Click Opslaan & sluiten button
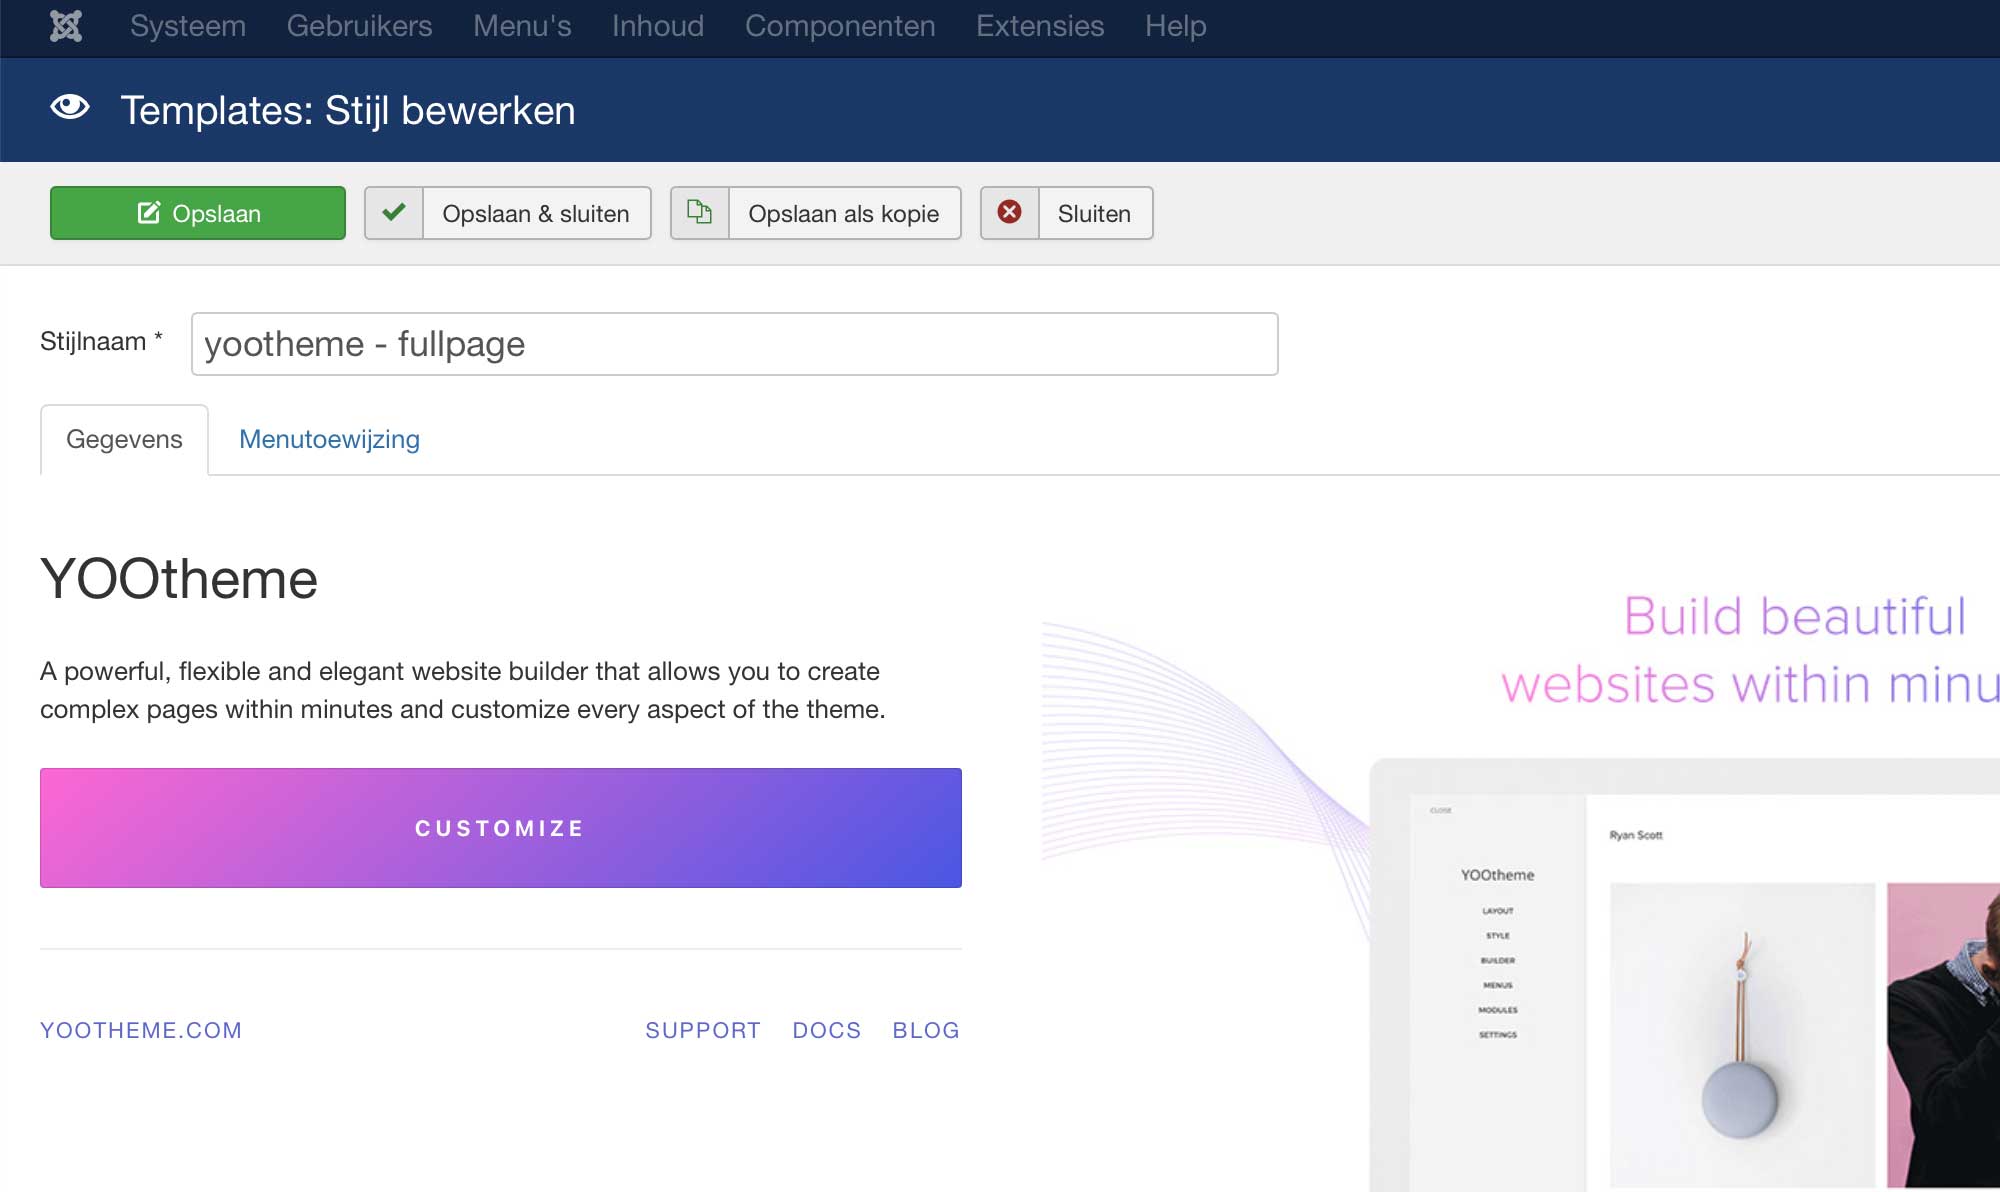Screen dimensions: 2000x1192 tap(508, 213)
